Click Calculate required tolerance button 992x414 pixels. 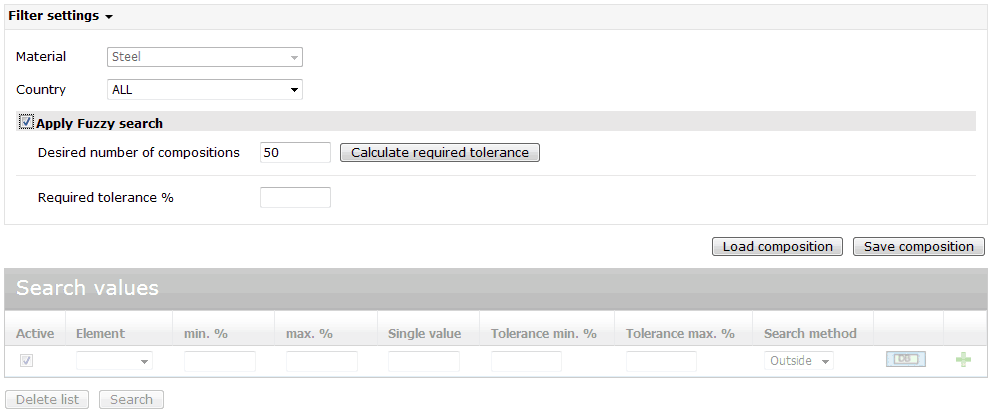coord(440,153)
